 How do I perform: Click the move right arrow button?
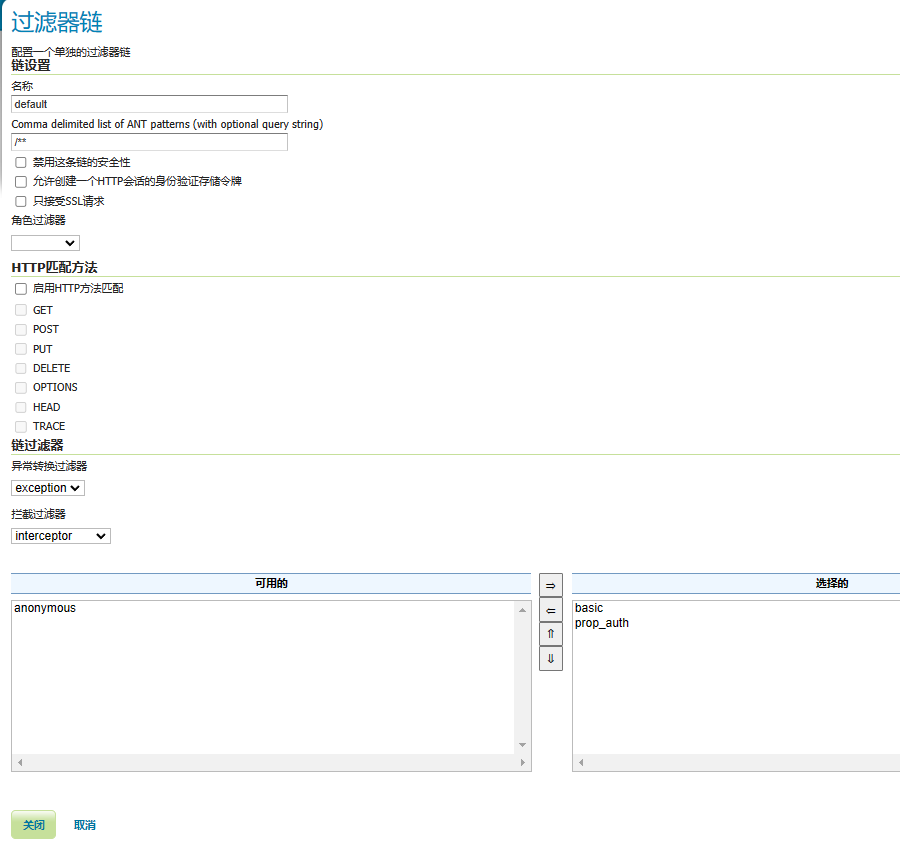[x=550, y=585]
